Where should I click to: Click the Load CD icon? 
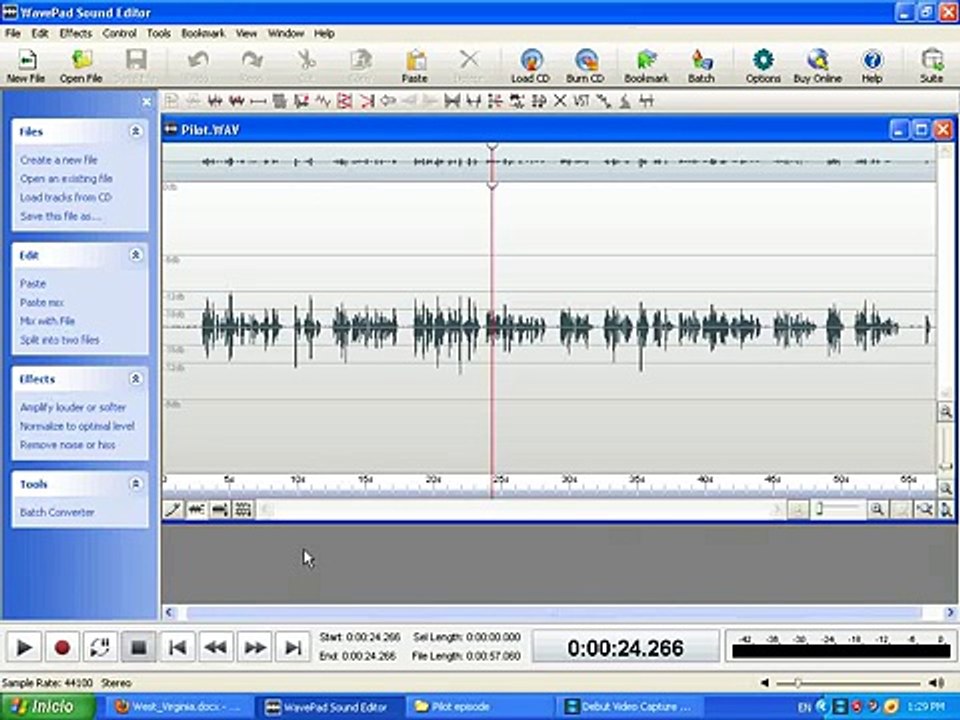pos(531,66)
